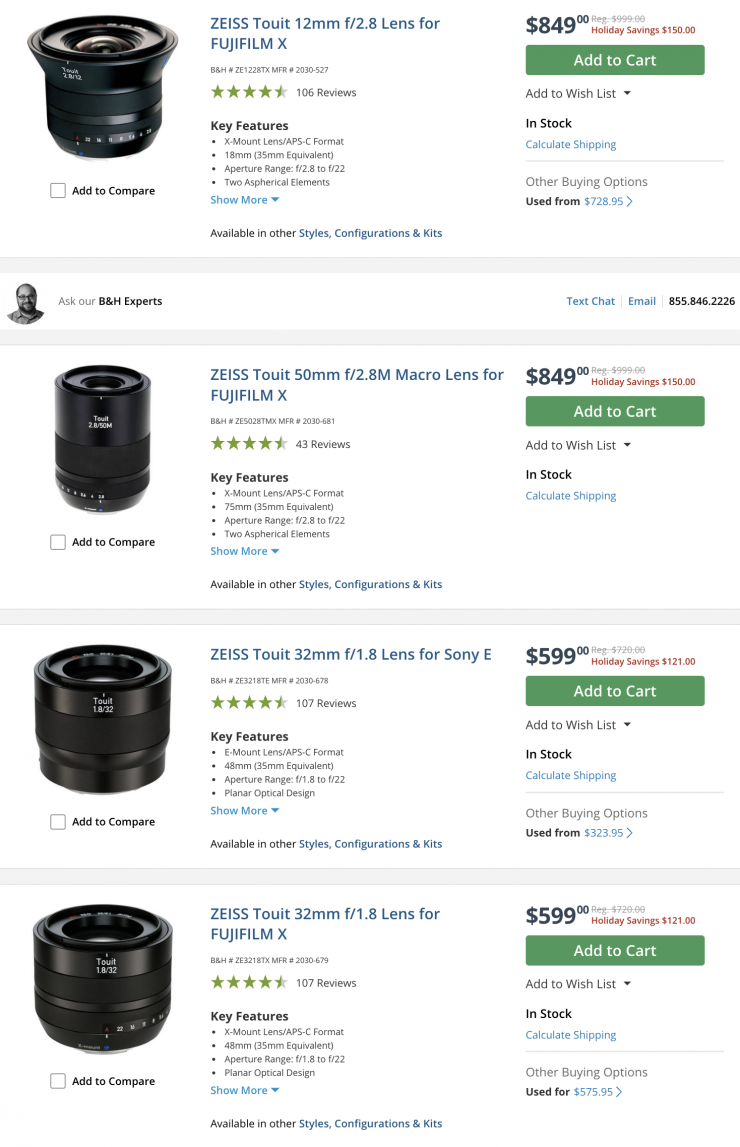740x1147 pixels.
Task: Check Add to Compare for Touit 50mm Macro
Action: pos(58,542)
